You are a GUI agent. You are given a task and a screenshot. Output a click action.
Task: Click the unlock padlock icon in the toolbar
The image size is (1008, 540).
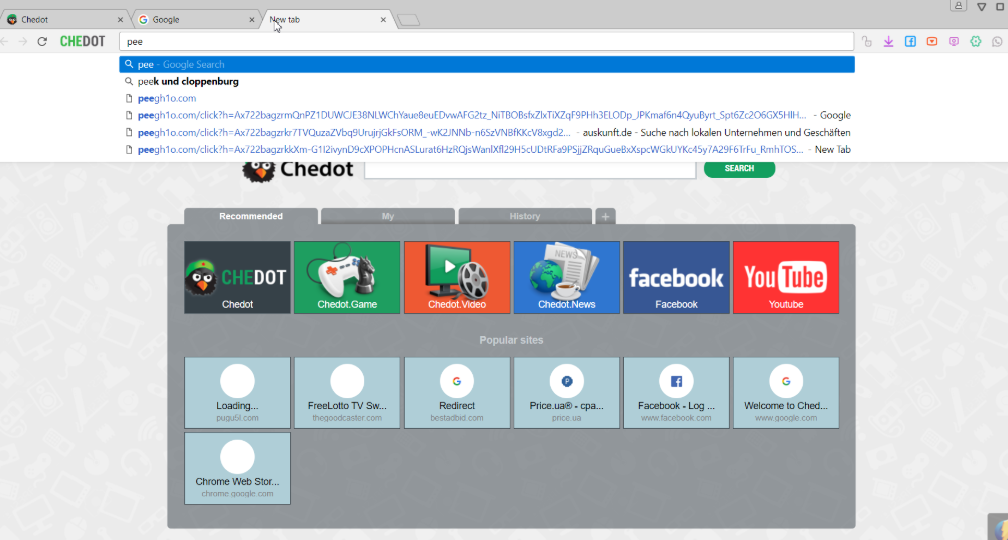pos(867,42)
